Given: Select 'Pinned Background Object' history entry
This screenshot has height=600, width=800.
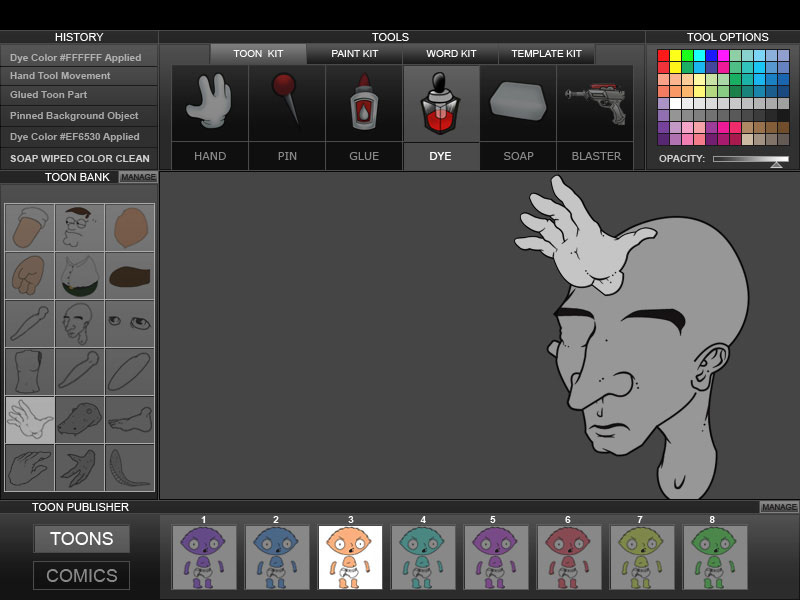Looking at the screenshot, I should click(x=79, y=116).
